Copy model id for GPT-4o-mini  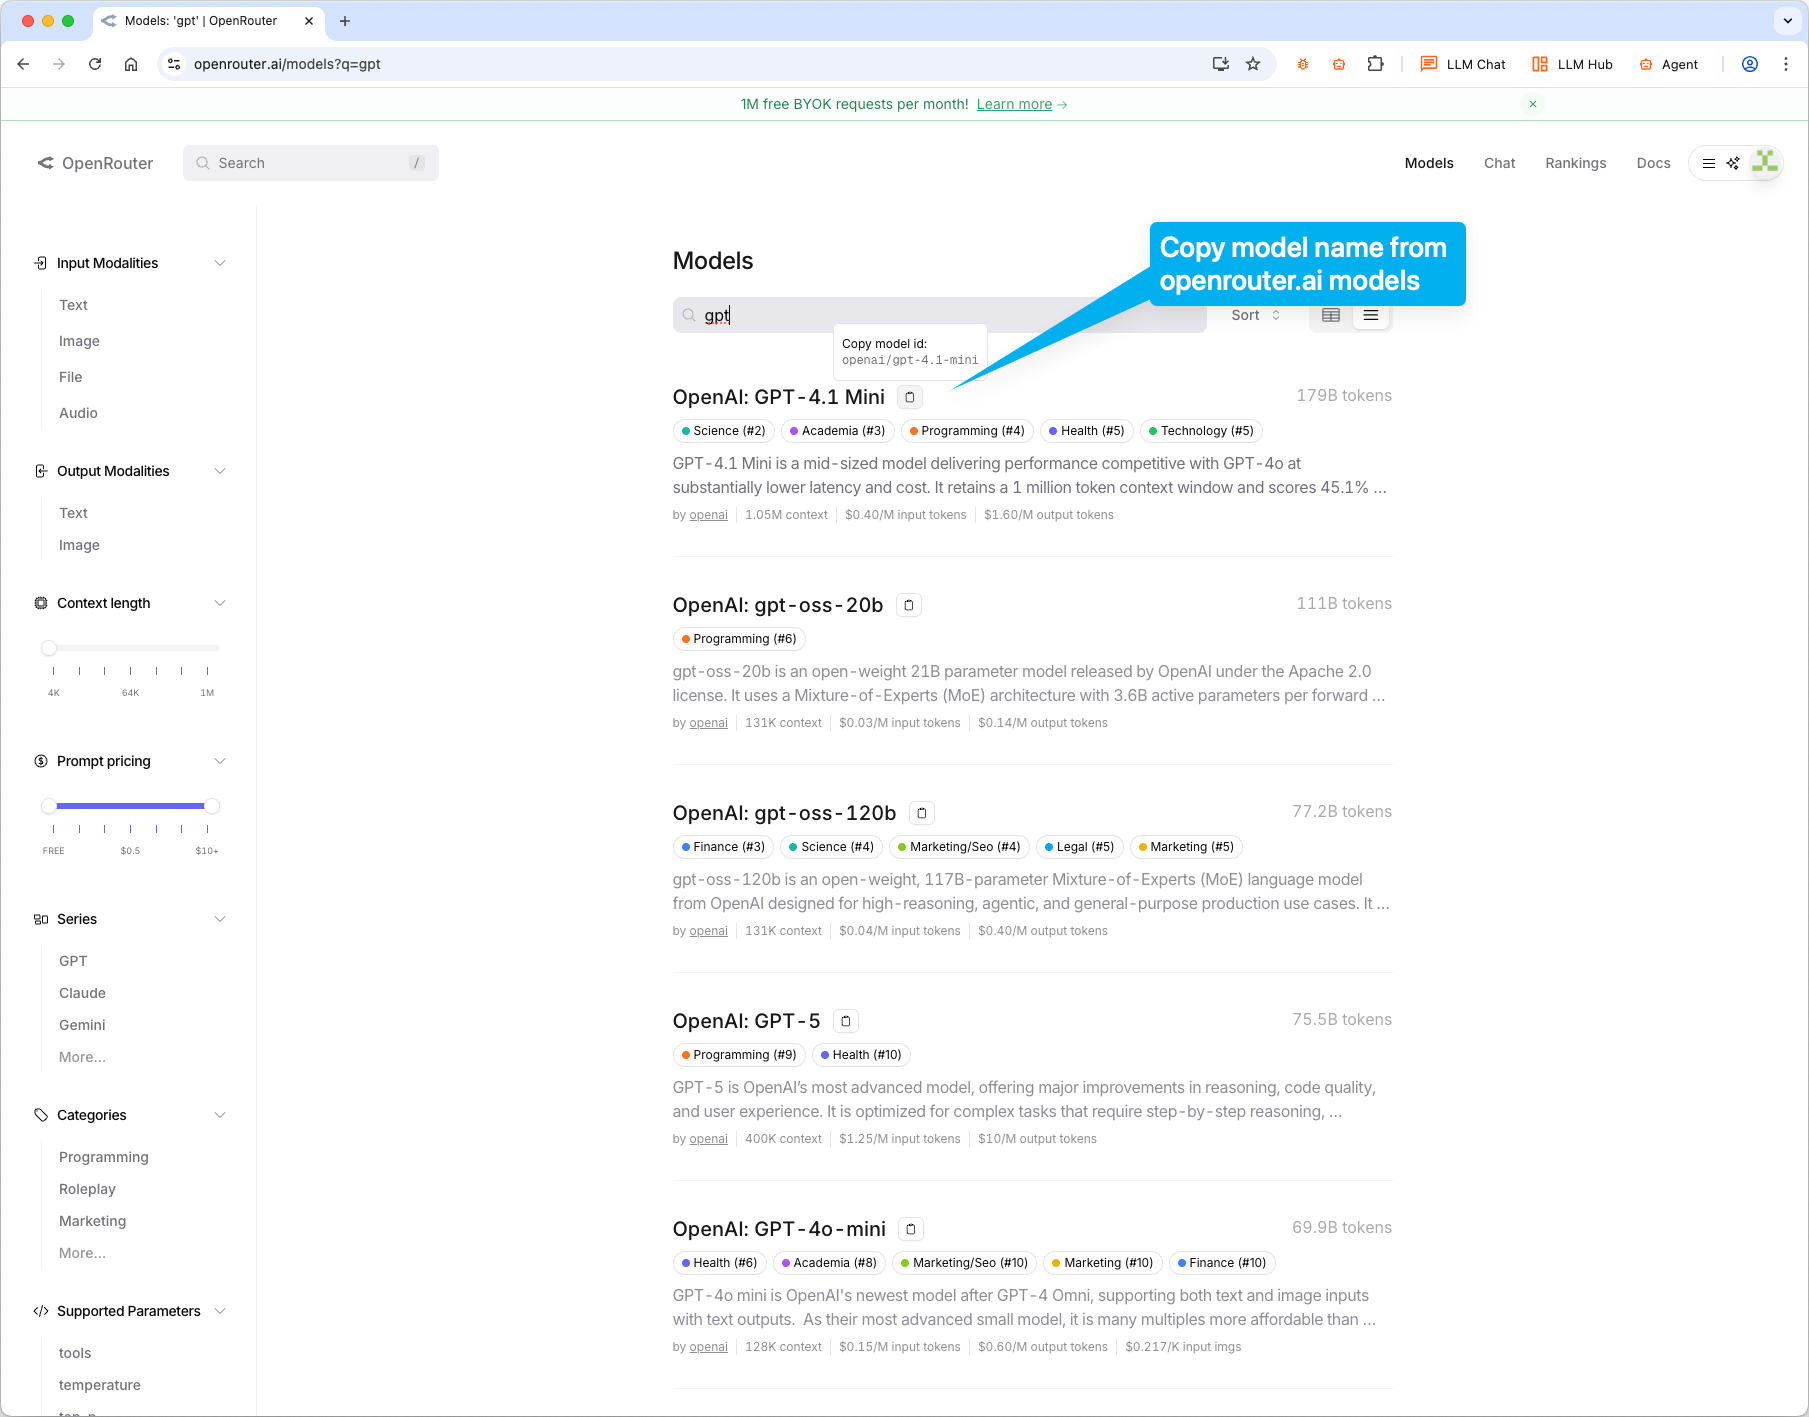click(910, 1229)
